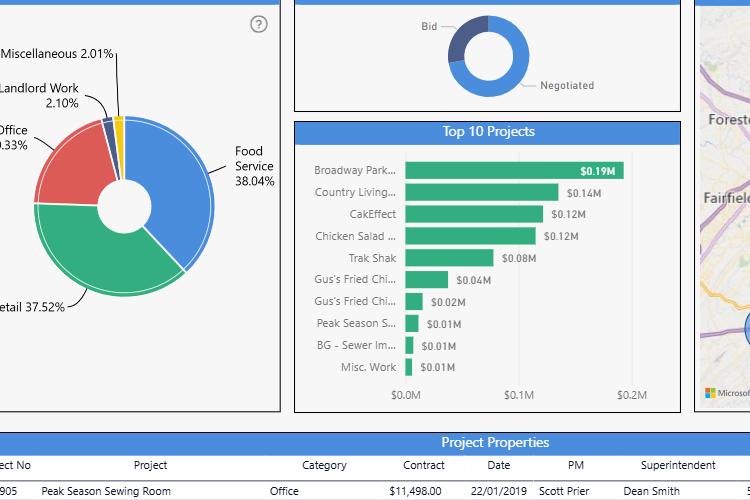This screenshot has width=750, height=500.
Task: Select the $0.02M Gus's Fried Chicken bar
Action: click(x=414, y=302)
